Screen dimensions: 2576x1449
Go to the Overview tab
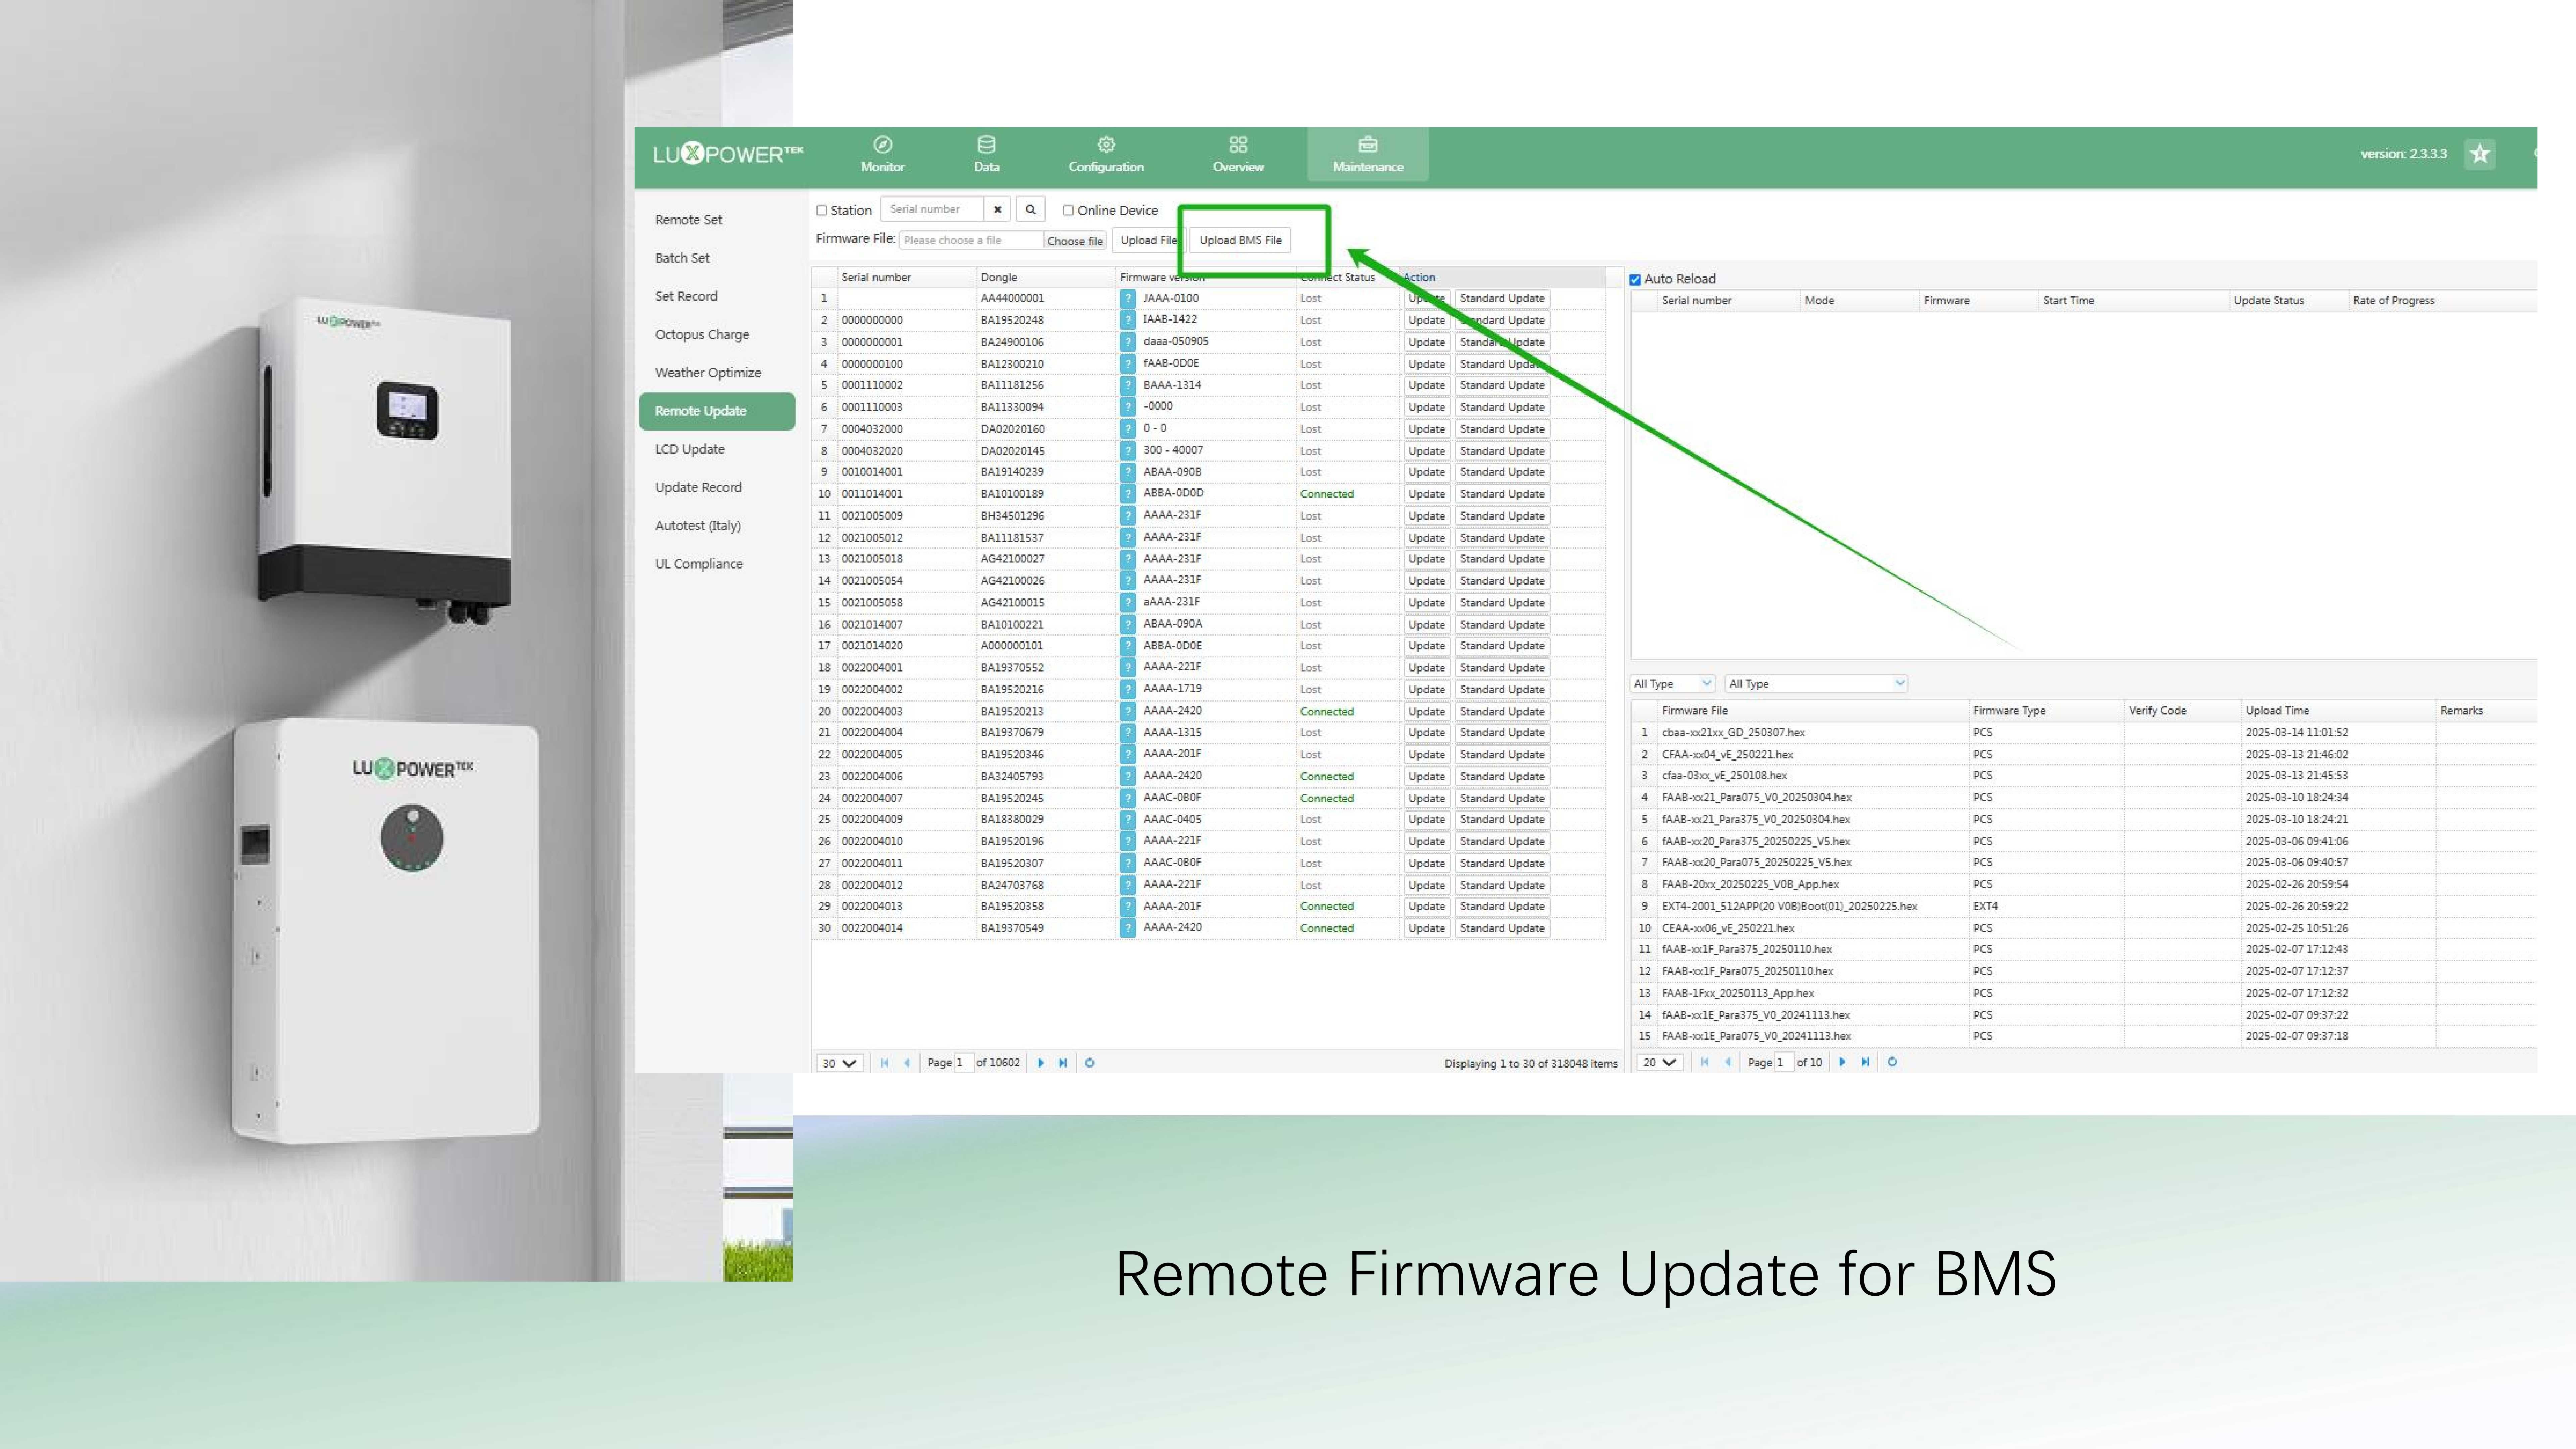[1238, 154]
